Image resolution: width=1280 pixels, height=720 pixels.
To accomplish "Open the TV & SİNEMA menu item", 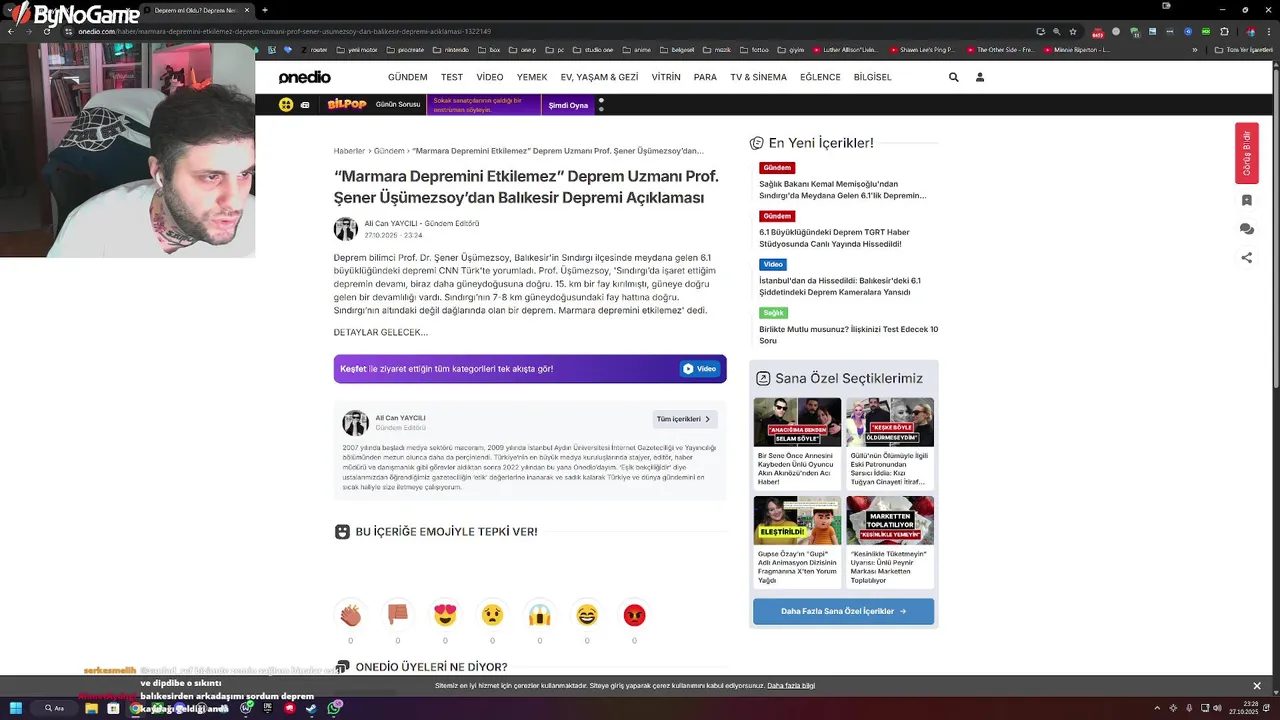I will (758, 77).
